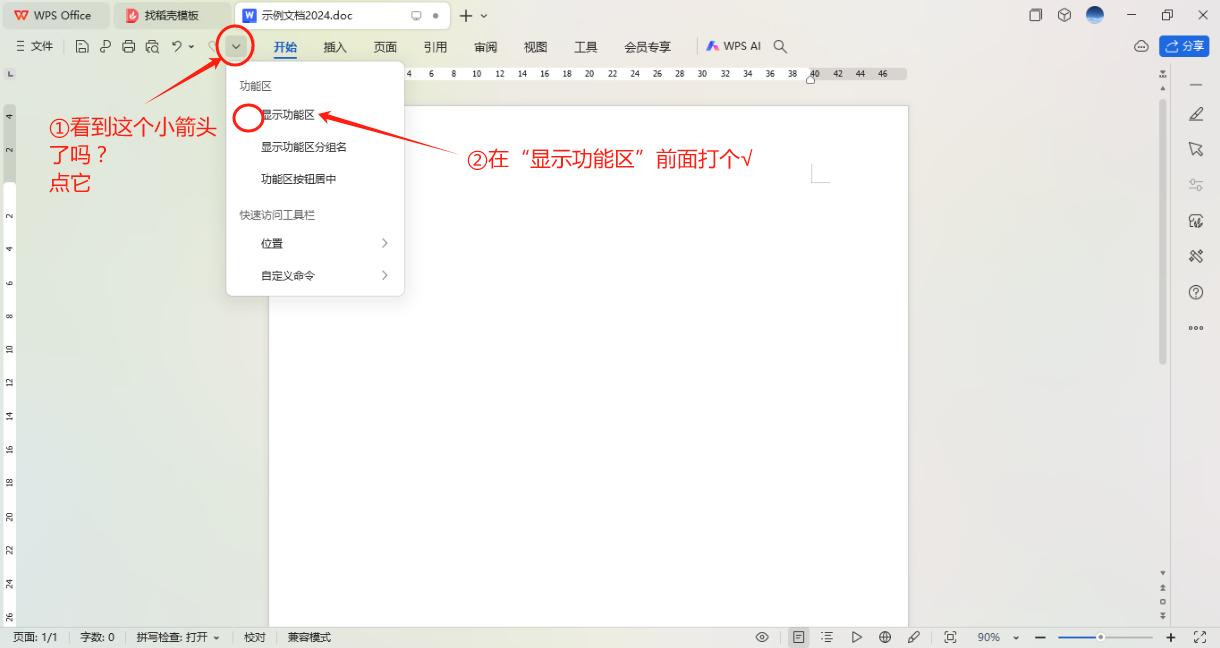Click the 分享 share button
The height and width of the screenshot is (648, 1220).
1185,46
